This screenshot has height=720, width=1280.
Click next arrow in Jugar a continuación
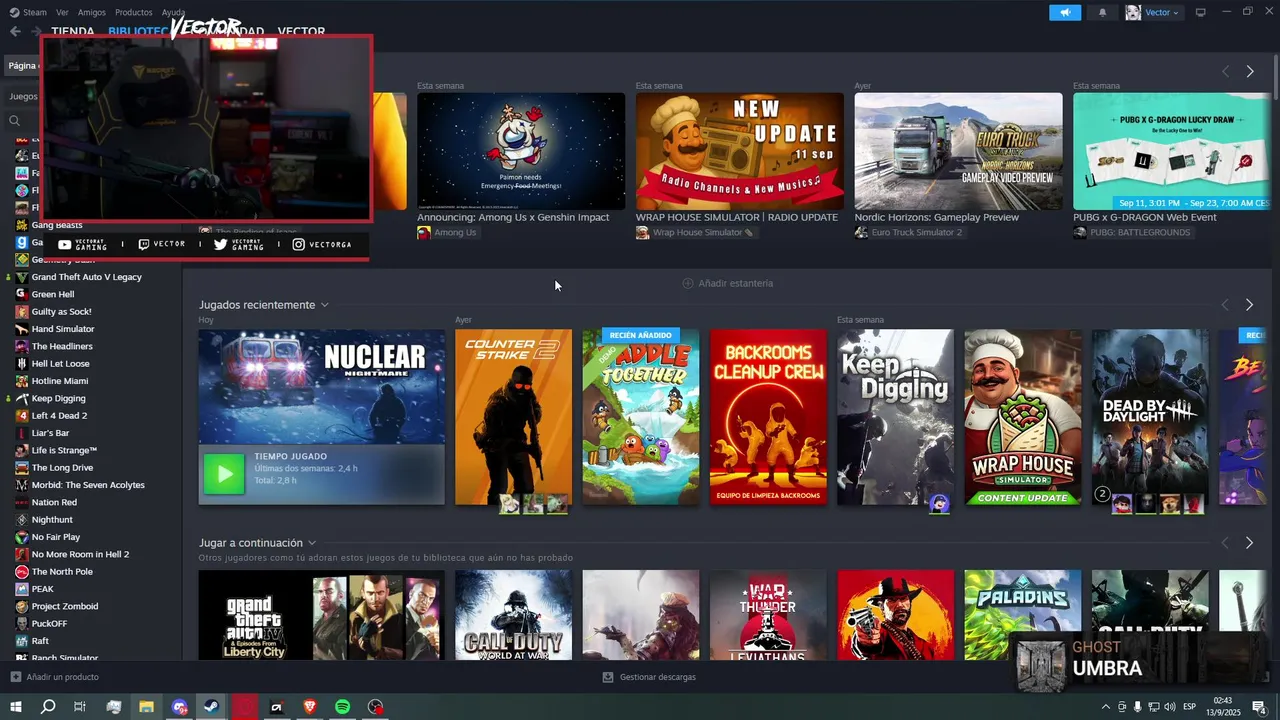tap(1249, 543)
